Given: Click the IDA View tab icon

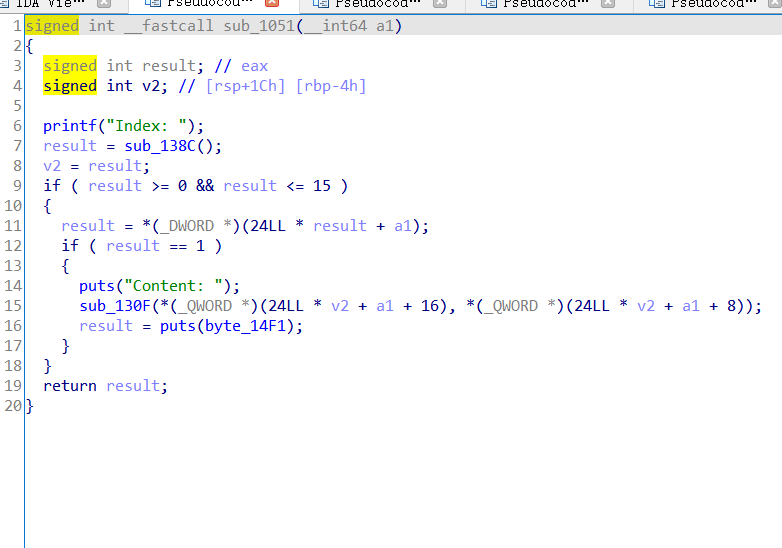Looking at the screenshot, I should click(6, 4).
